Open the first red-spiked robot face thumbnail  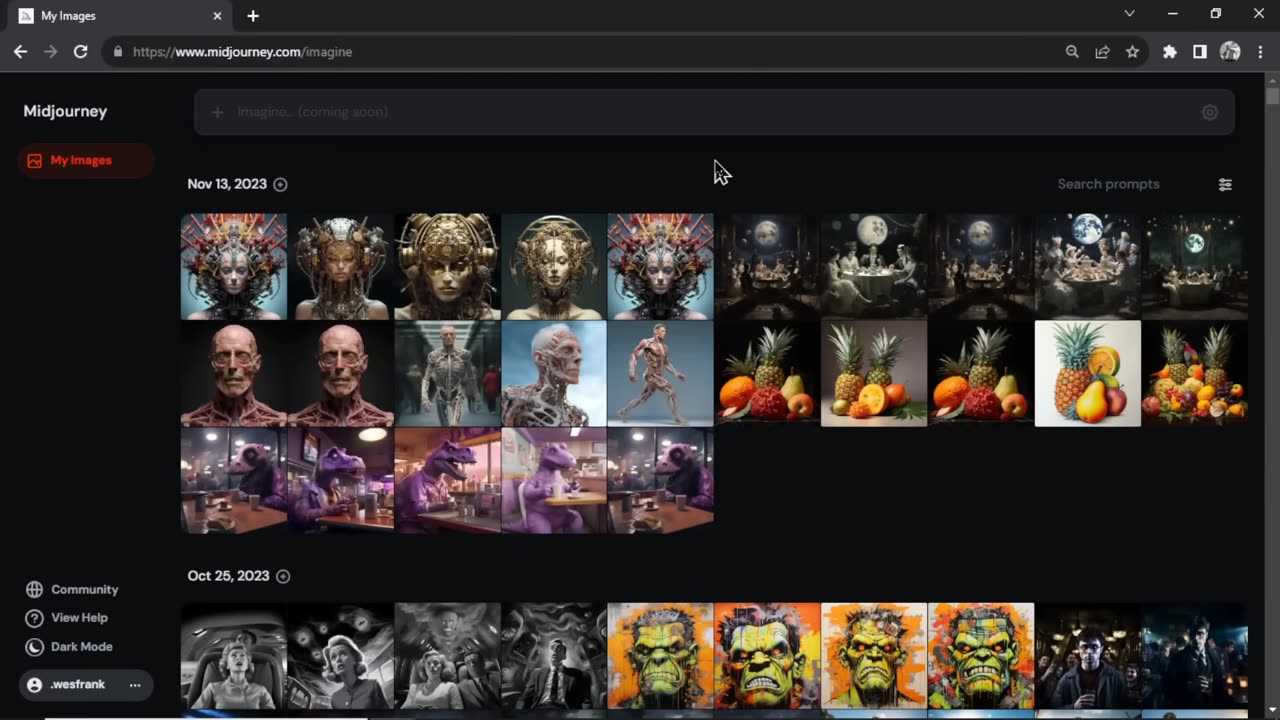[234, 266]
